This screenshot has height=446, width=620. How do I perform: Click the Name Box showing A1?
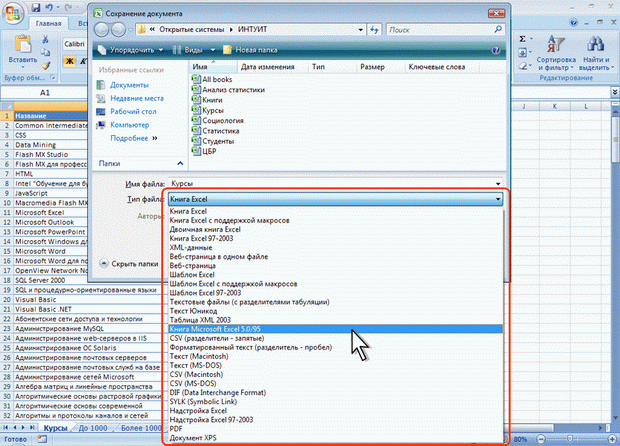point(45,93)
